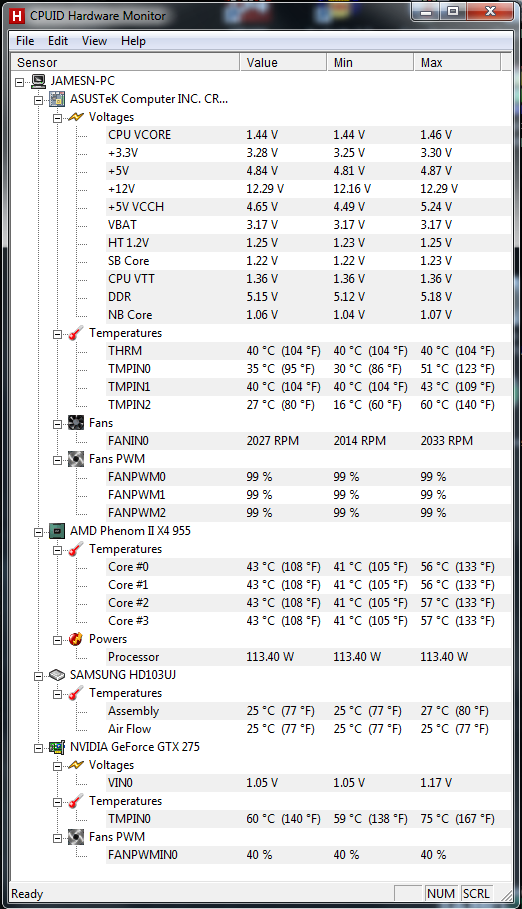
Task: Collapse the motherboard Fans PWM group
Action: point(57,460)
